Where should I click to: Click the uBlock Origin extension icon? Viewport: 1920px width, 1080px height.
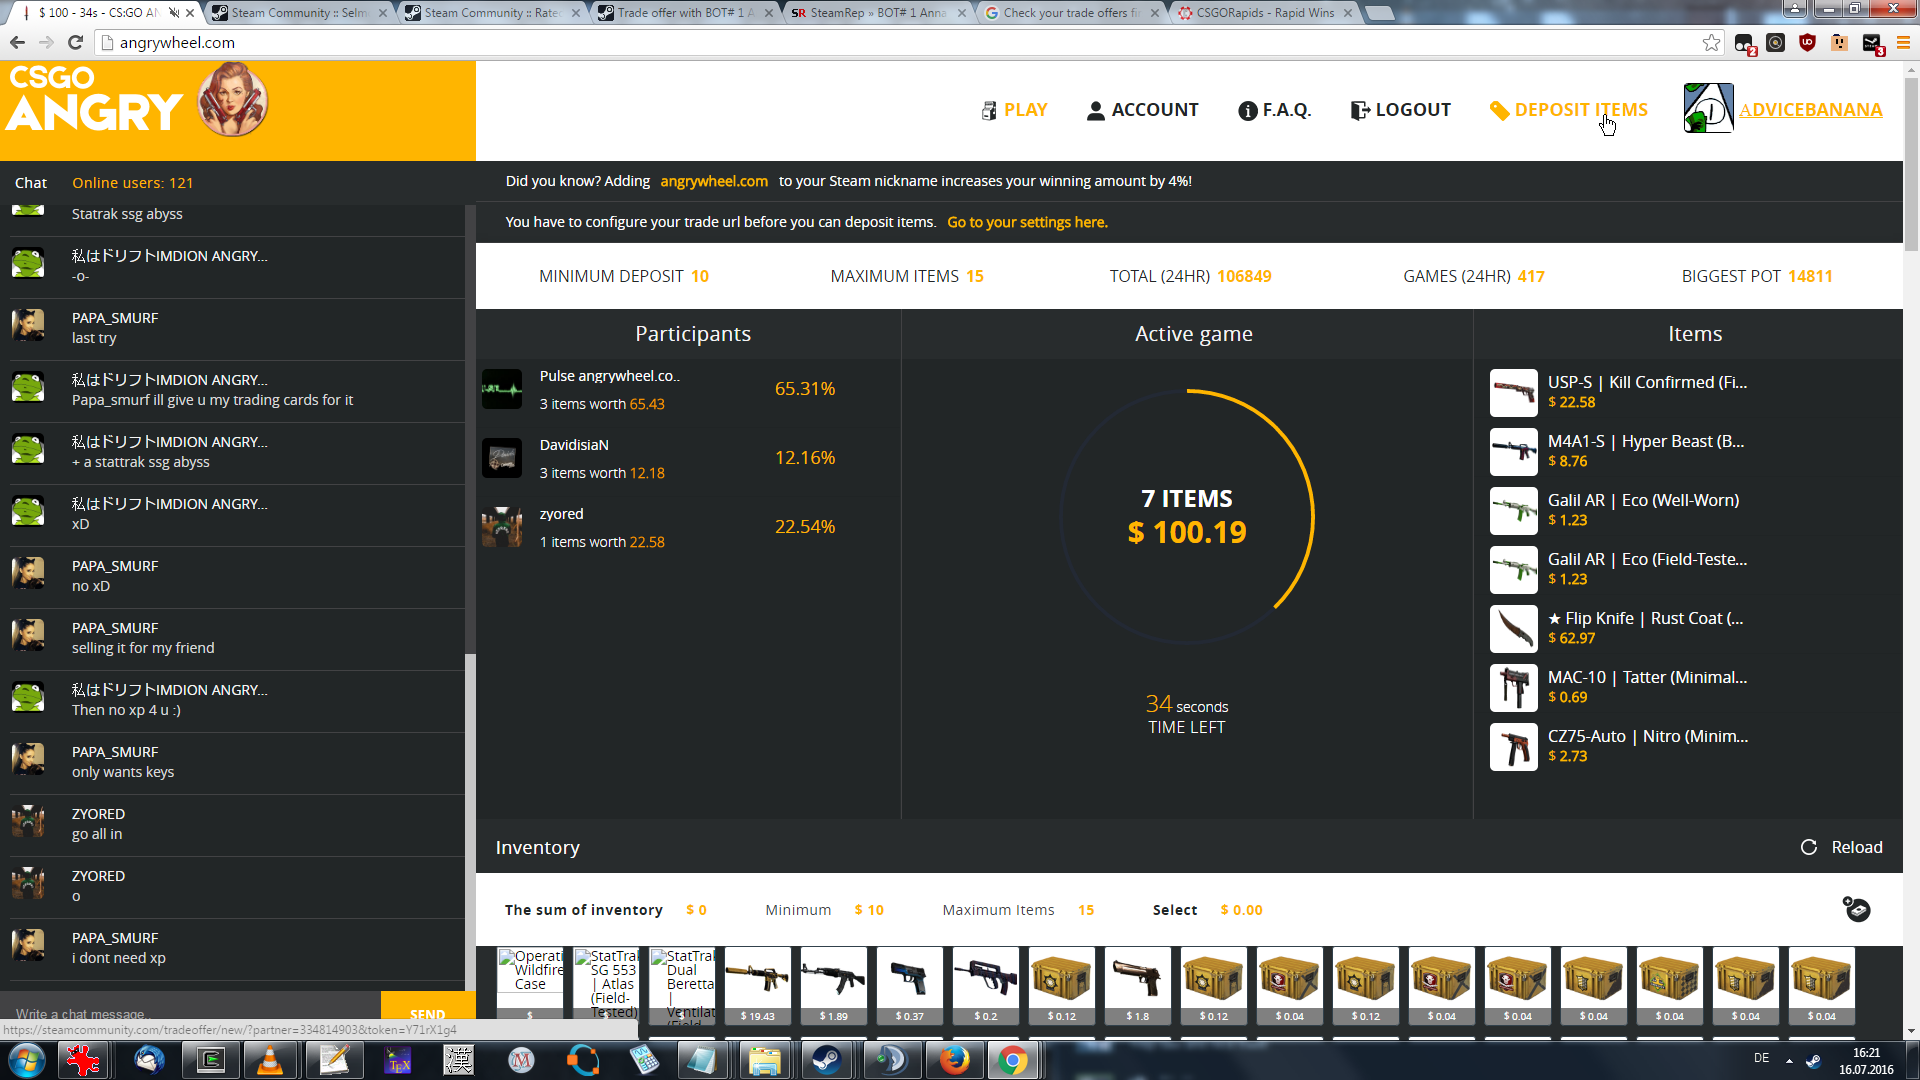click(1807, 43)
